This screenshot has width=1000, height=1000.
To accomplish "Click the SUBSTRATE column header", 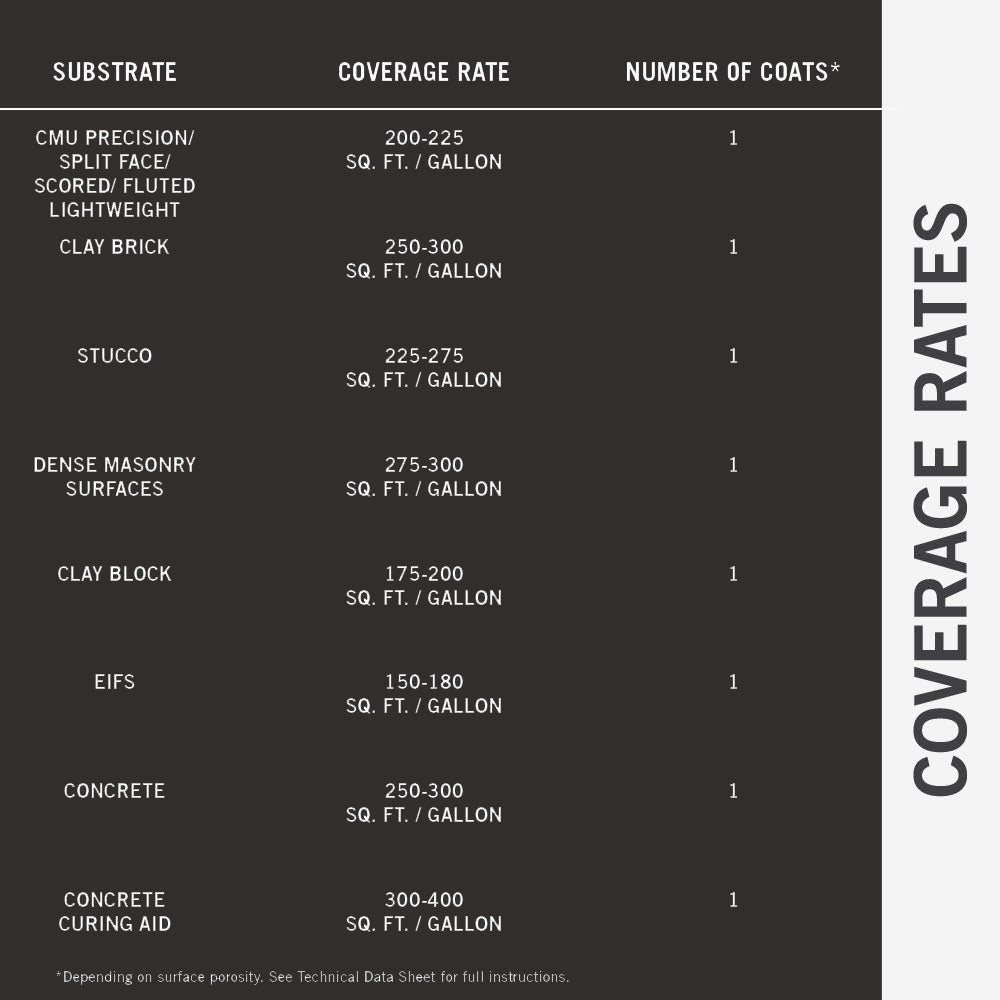I will tap(114, 72).
